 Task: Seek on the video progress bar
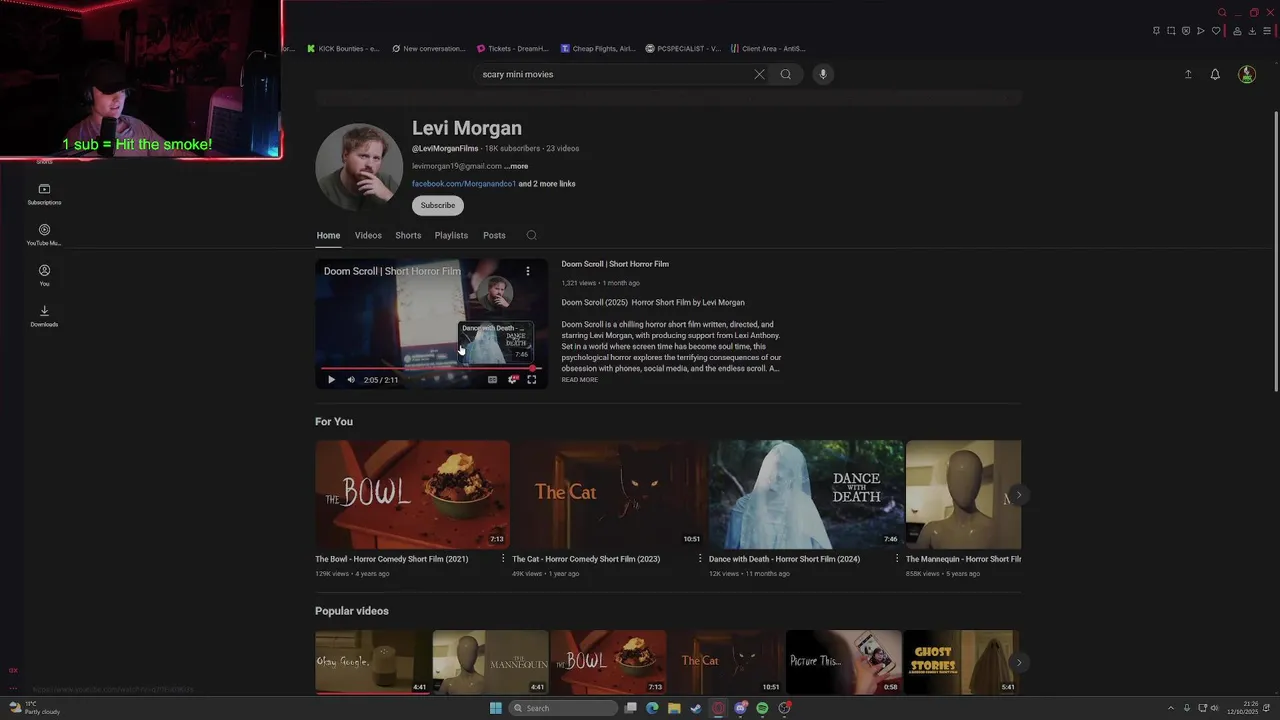click(x=431, y=369)
